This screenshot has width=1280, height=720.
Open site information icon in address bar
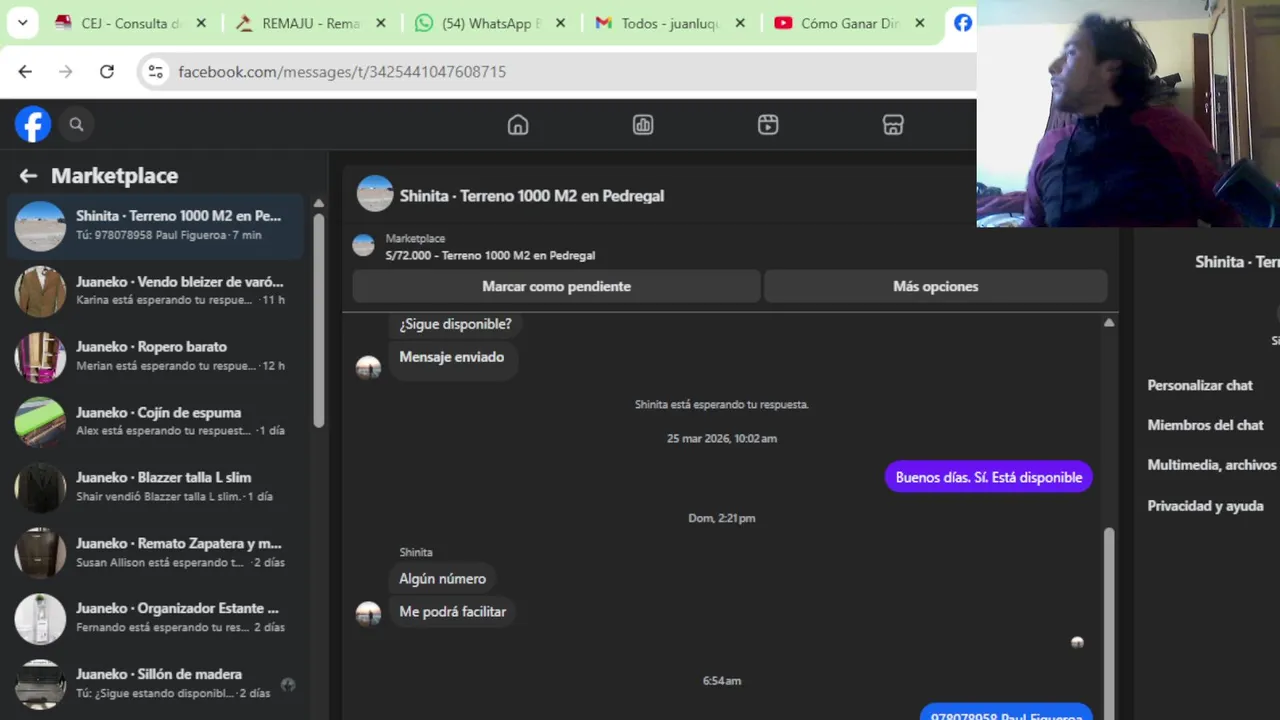(x=155, y=71)
